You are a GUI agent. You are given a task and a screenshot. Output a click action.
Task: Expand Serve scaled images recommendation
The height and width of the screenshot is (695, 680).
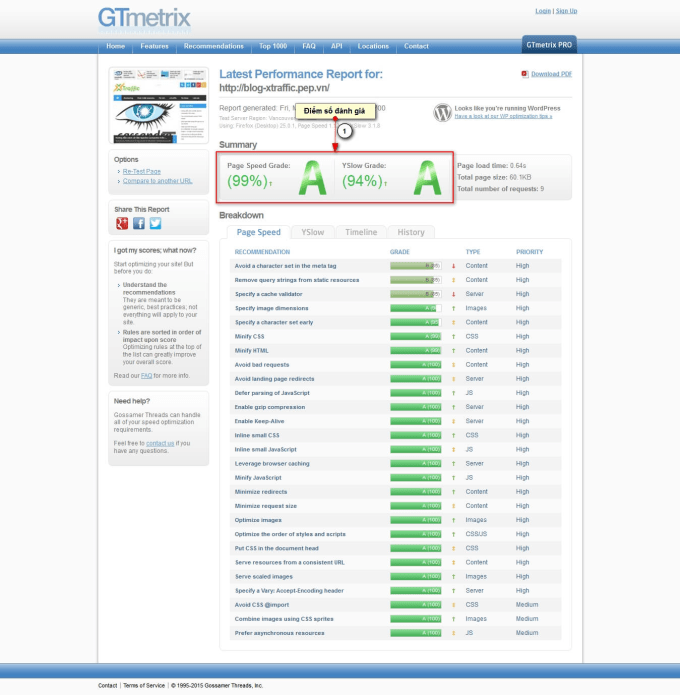[x=263, y=577]
